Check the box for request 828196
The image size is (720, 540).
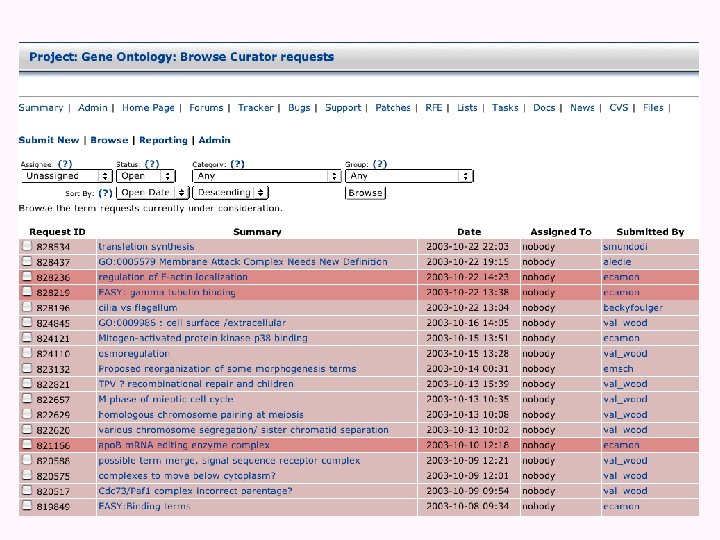27,307
